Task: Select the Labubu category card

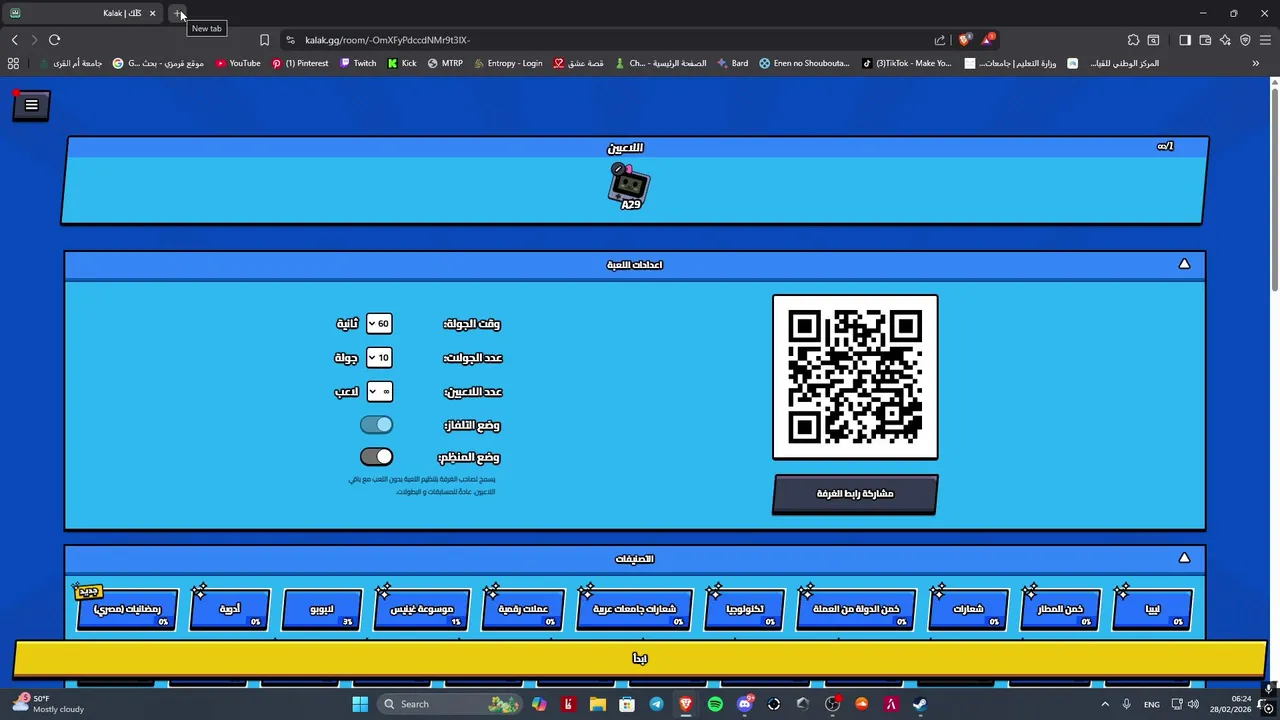Action: pyautogui.click(x=322, y=609)
